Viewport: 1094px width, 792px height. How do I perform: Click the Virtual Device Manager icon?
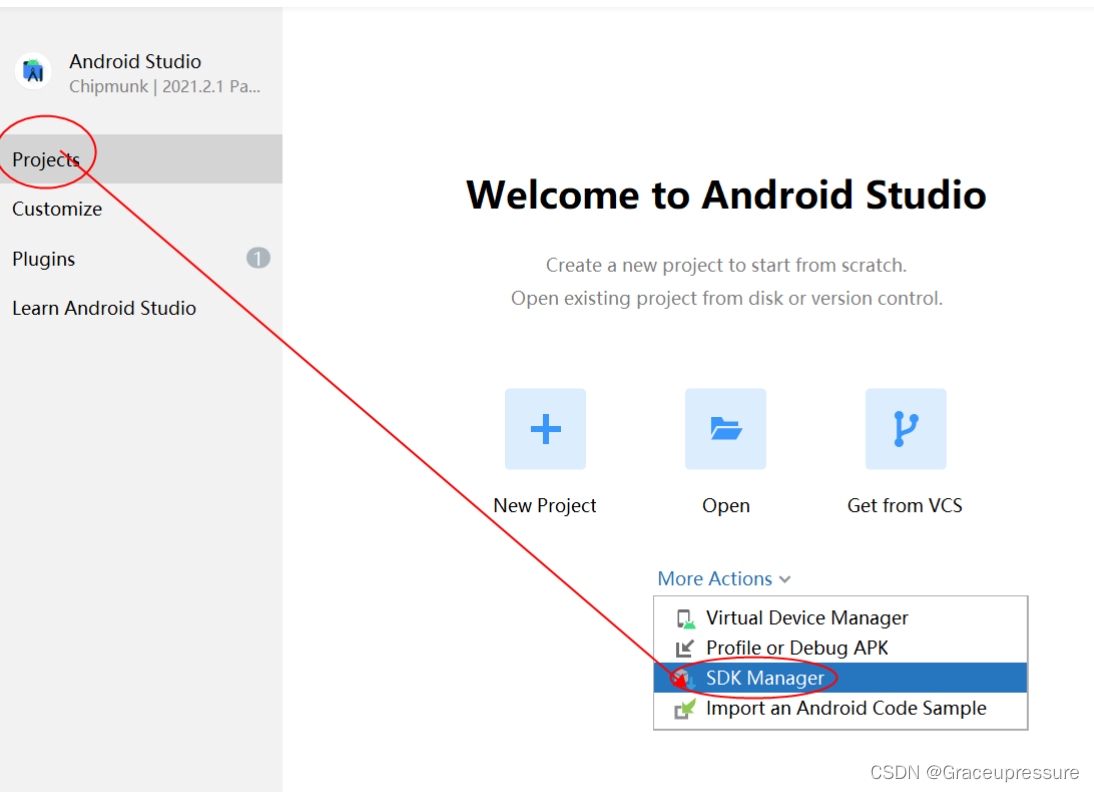click(x=685, y=618)
